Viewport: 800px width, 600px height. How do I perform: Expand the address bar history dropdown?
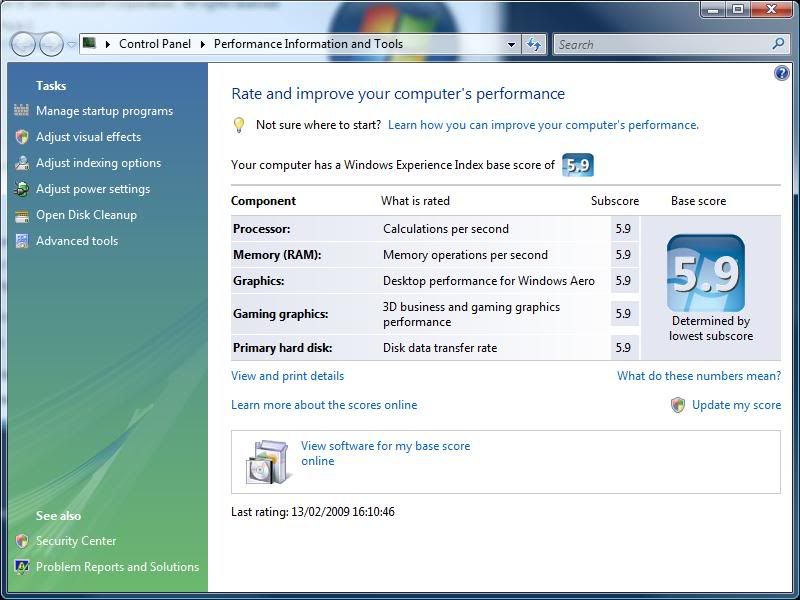point(511,44)
